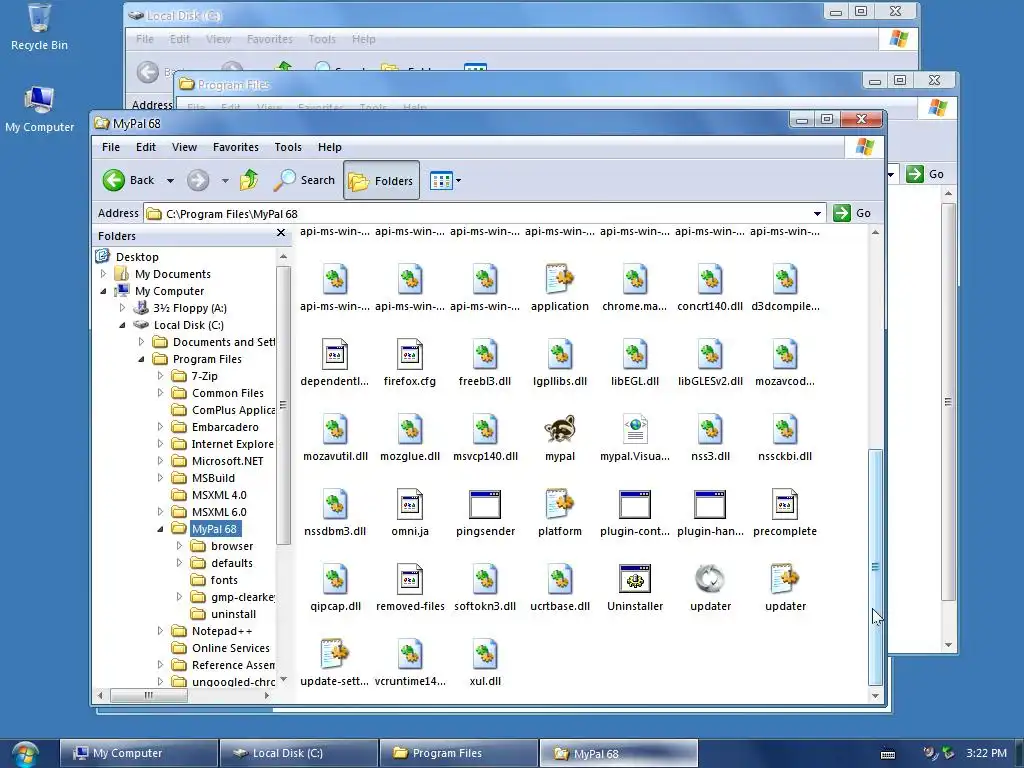The height and width of the screenshot is (768, 1024).
Task: Toggle the Folders pane button
Action: (381, 180)
